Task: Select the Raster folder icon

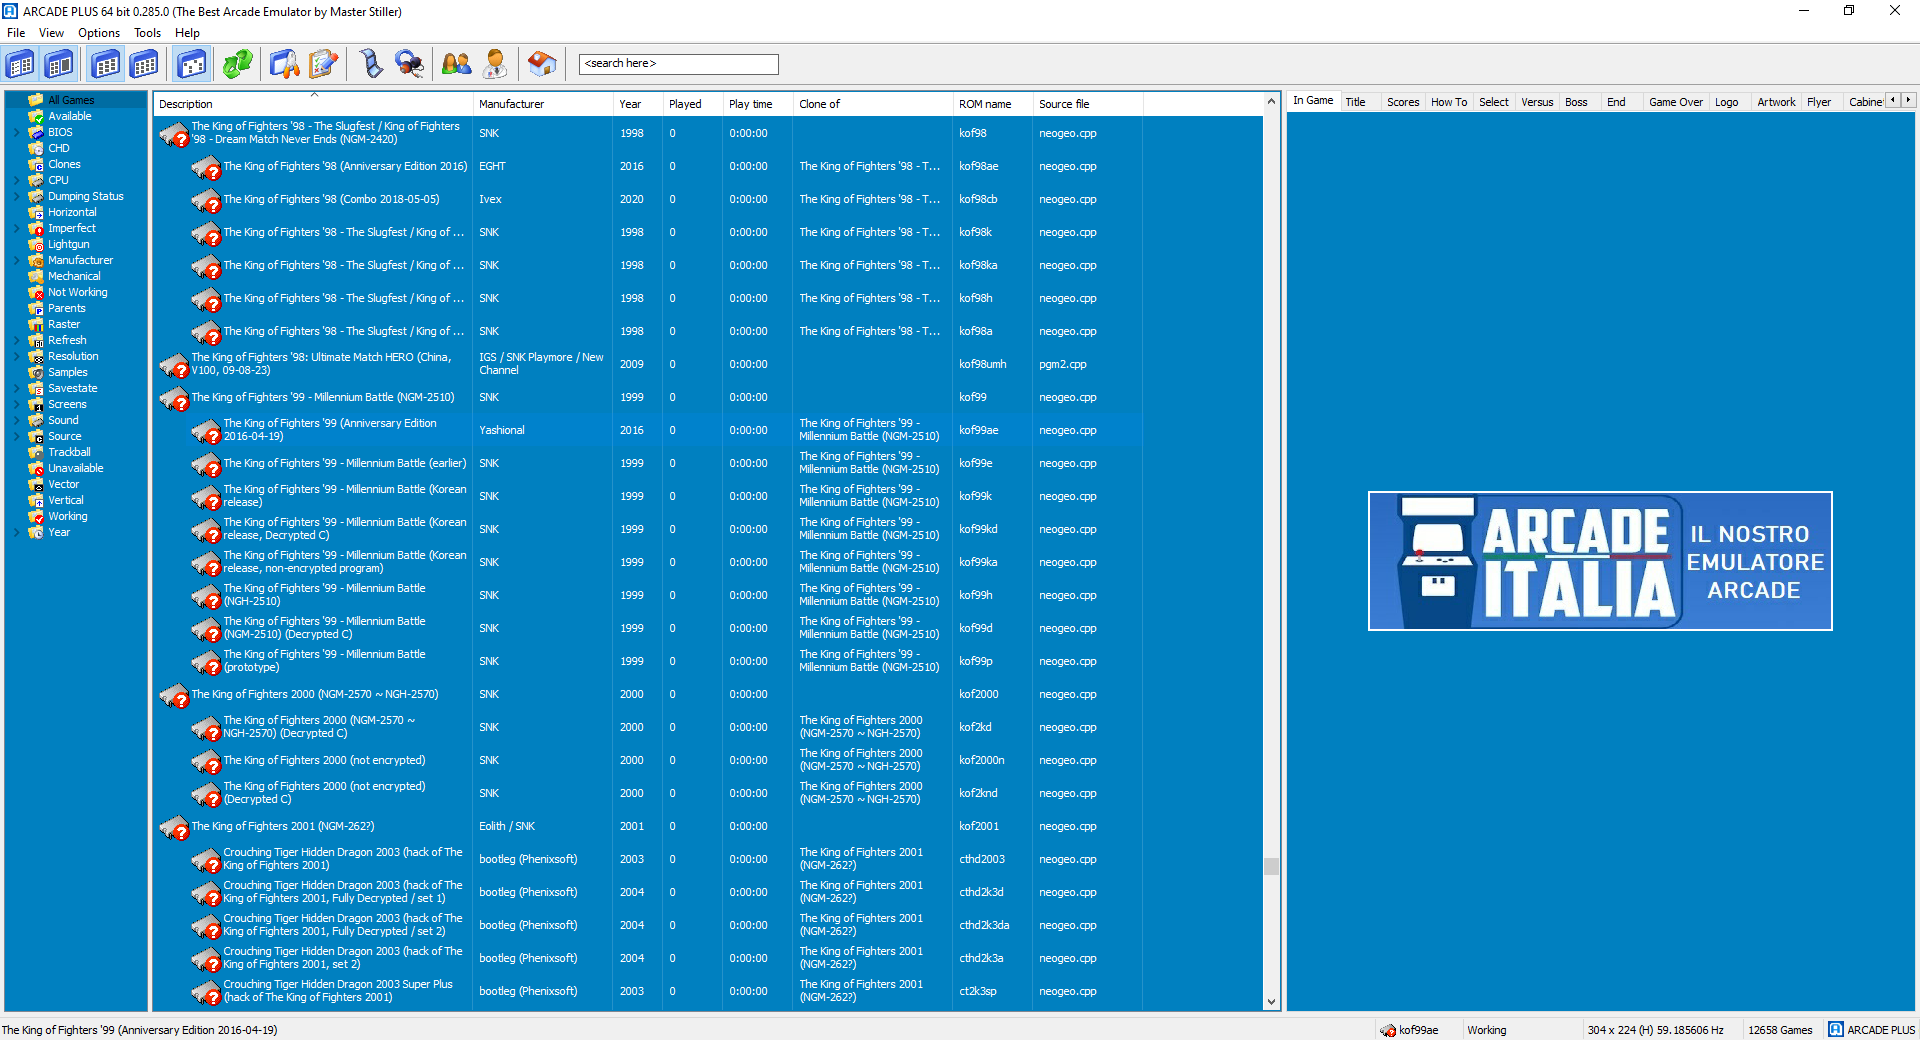Action: tap(36, 324)
